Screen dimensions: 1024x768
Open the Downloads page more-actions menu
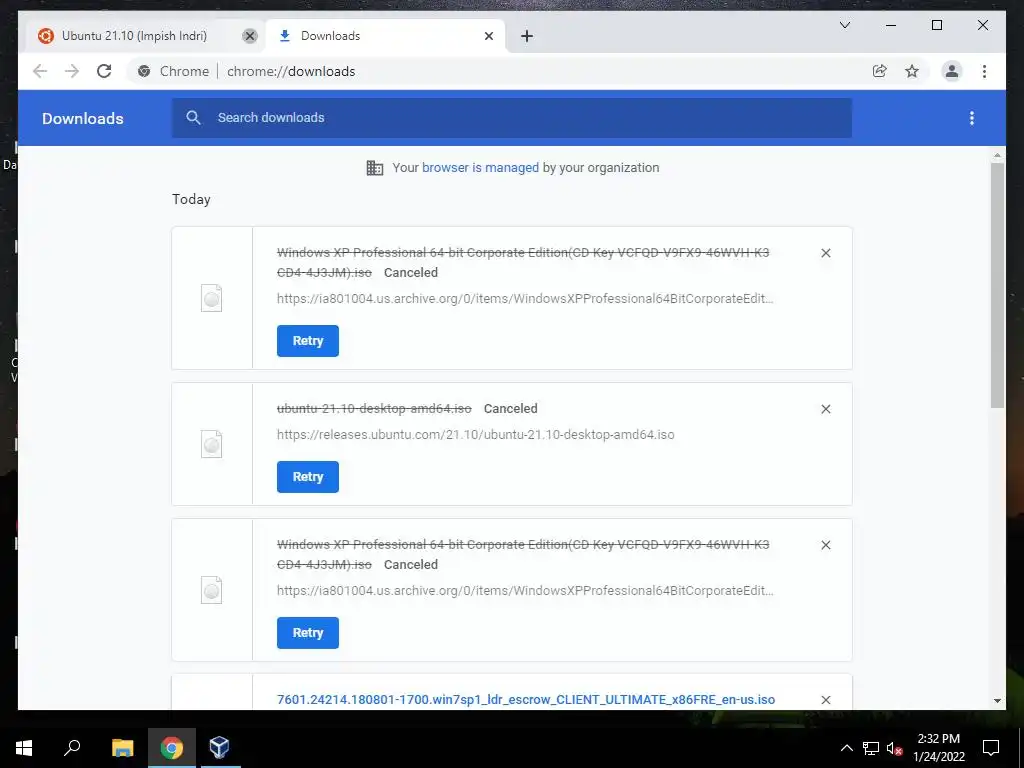coord(972,118)
